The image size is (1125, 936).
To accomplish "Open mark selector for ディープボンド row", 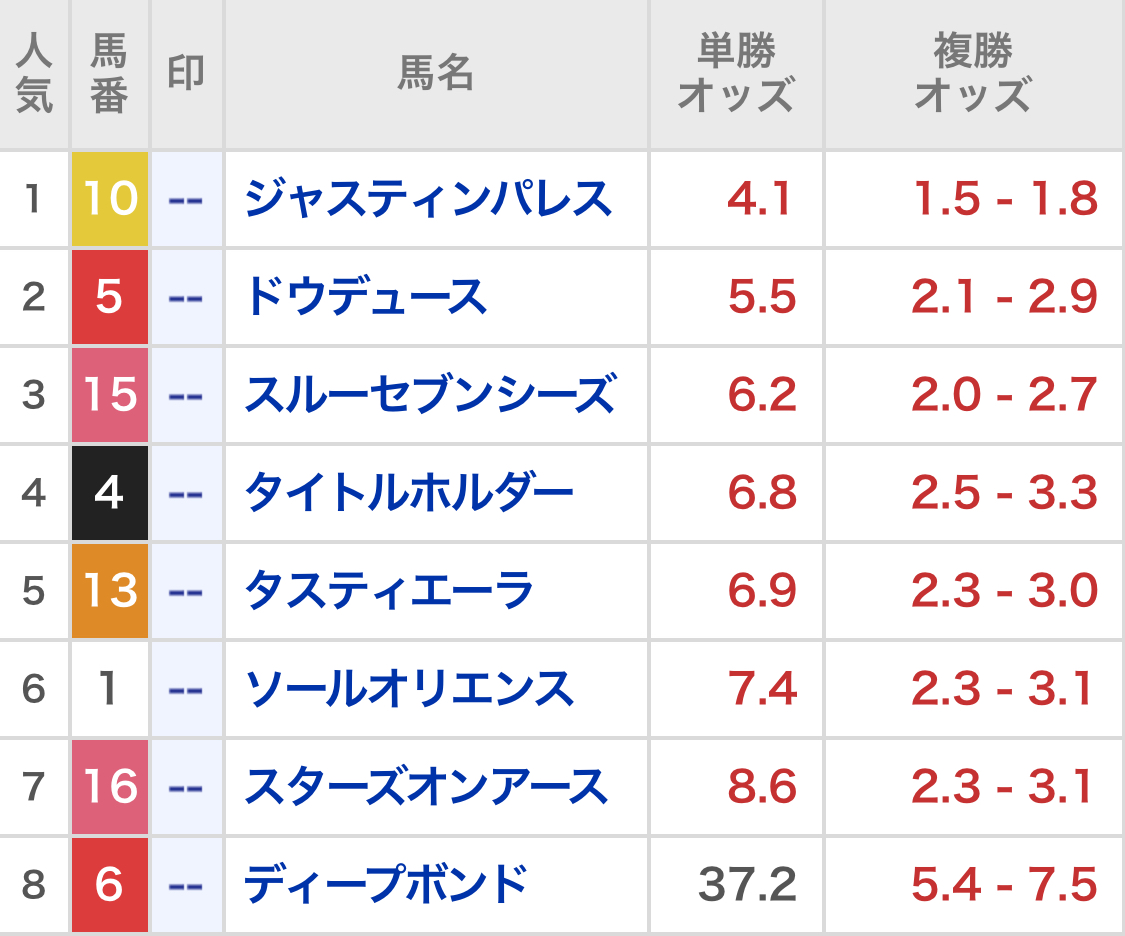I will point(186,885).
